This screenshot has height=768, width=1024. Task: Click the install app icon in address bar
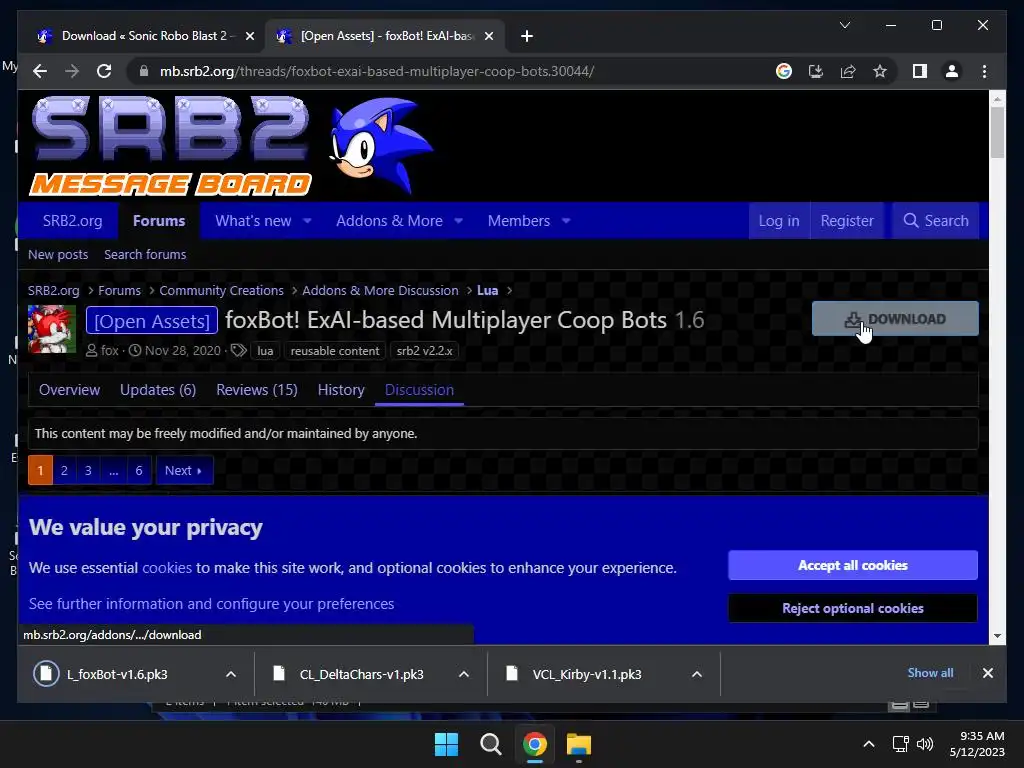click(x=816, y=71)
